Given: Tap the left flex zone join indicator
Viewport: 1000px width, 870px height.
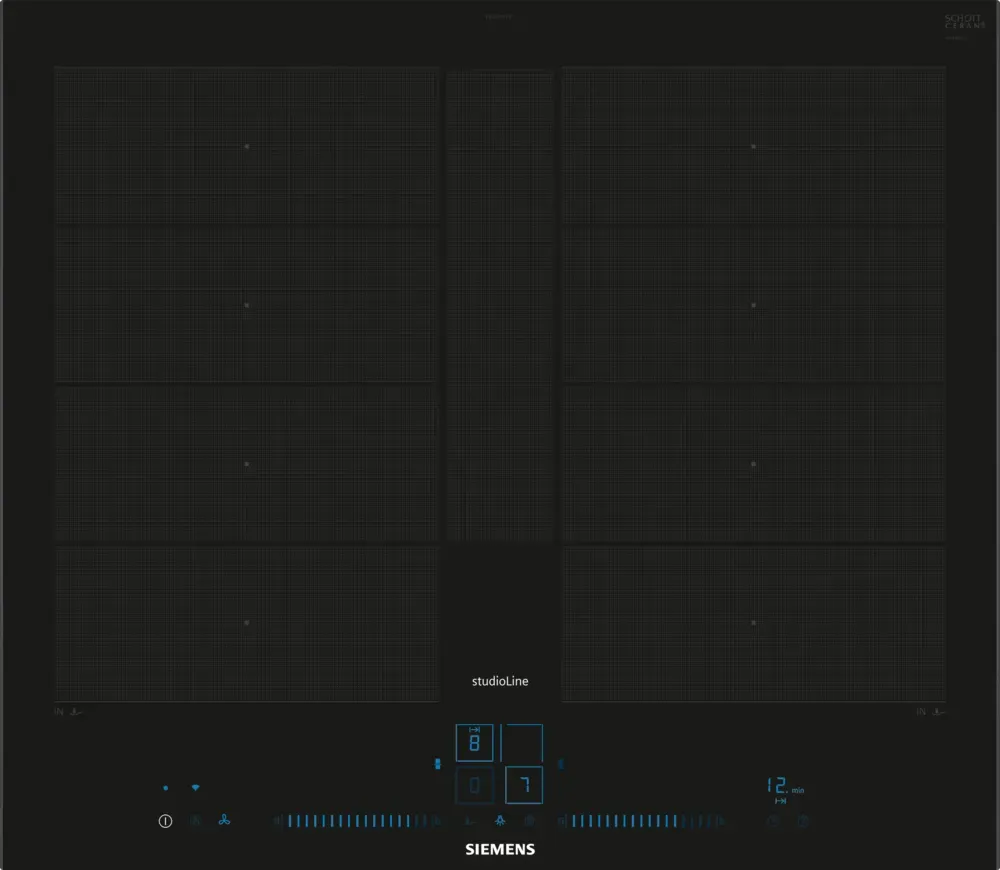Looking at the screenshot, I should click(x=437, y=764).
